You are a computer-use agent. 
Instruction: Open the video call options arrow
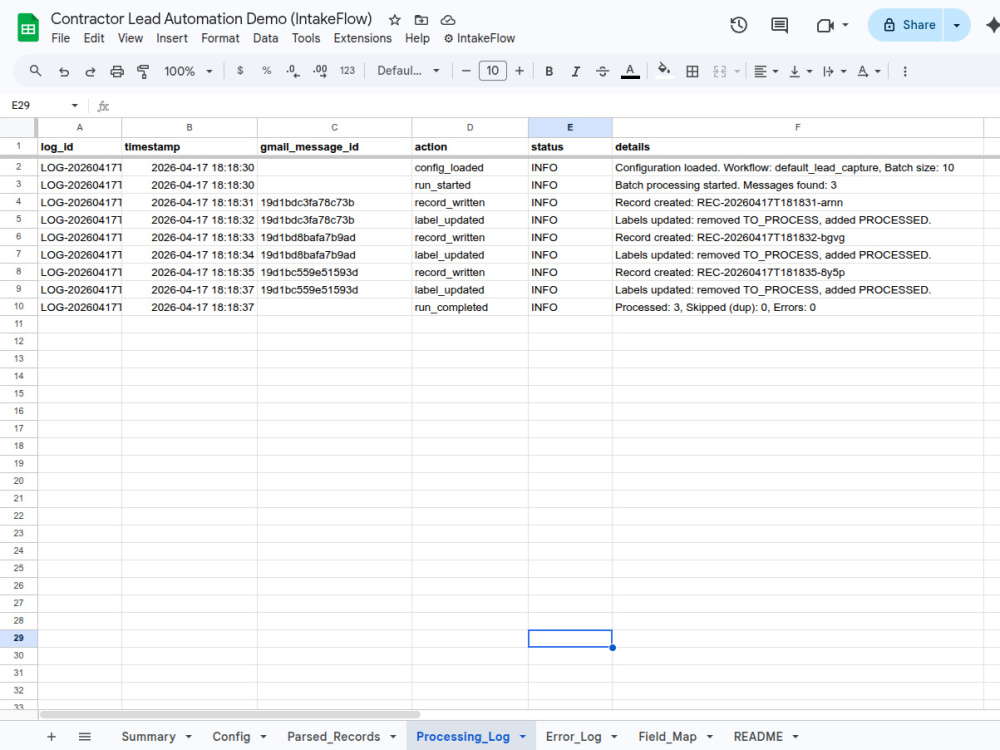[x=846, y=26]
